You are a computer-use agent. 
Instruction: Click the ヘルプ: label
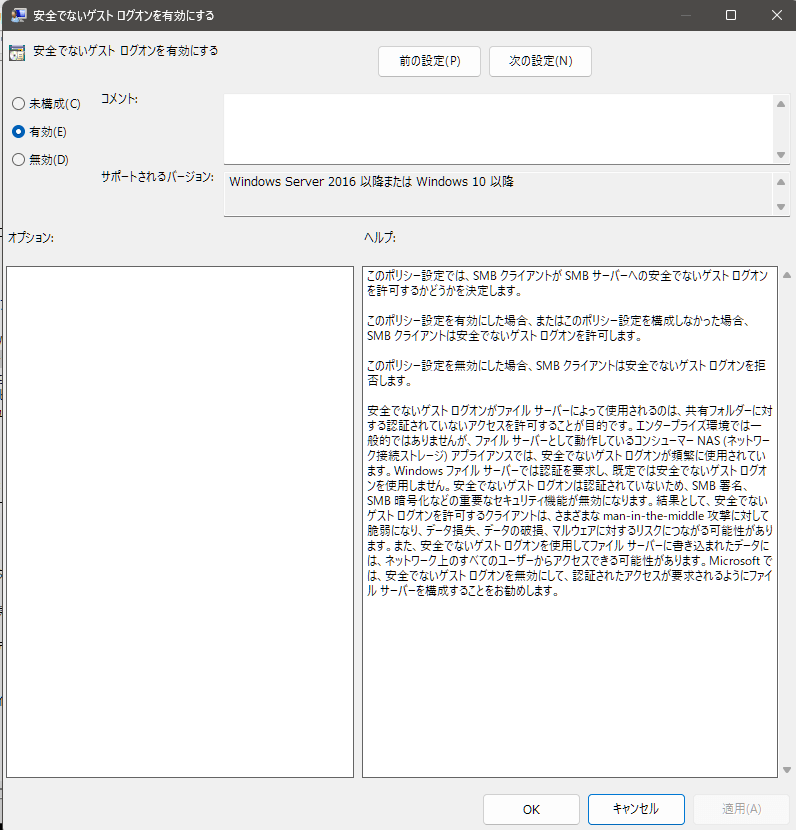tap(380, 238)
